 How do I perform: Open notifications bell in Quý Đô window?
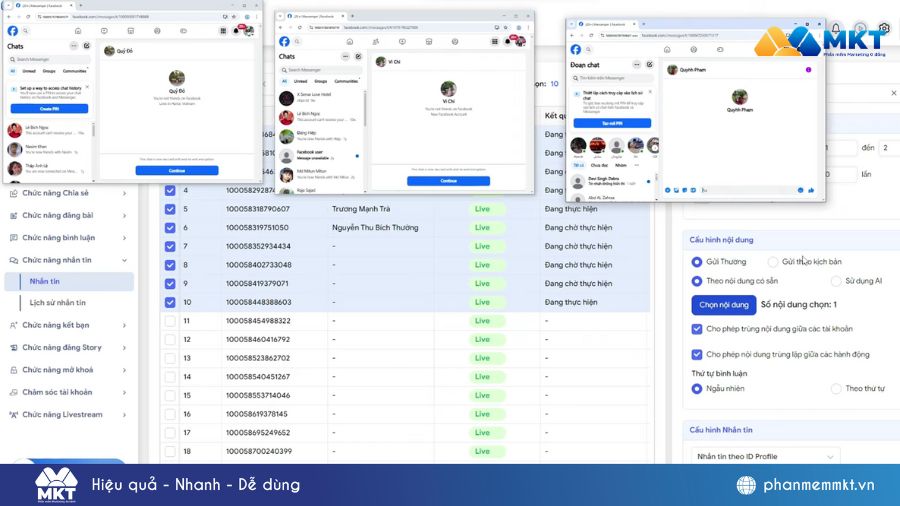(236, 31)
